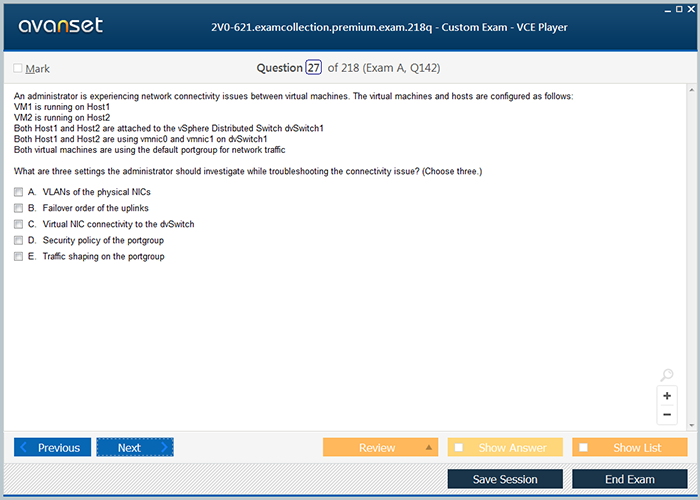Click the Save Session button
This screenshot has width=700, height=500.
point(504,479)
